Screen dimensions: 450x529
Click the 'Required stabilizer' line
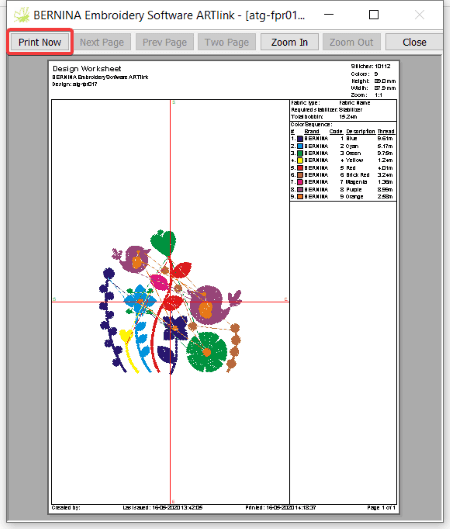[x=327, y=110]
